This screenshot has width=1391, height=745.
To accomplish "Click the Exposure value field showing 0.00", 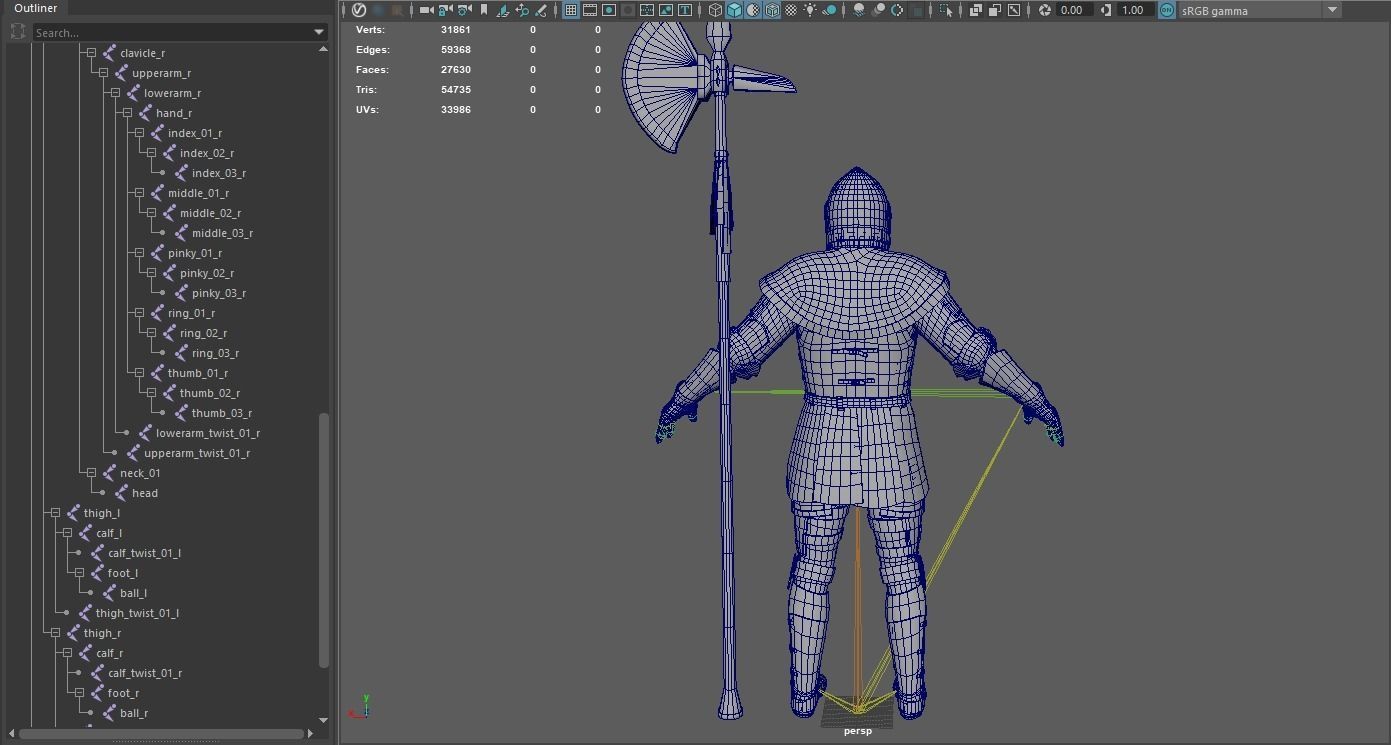I will pyautogui.click(x=1073, y=10).
